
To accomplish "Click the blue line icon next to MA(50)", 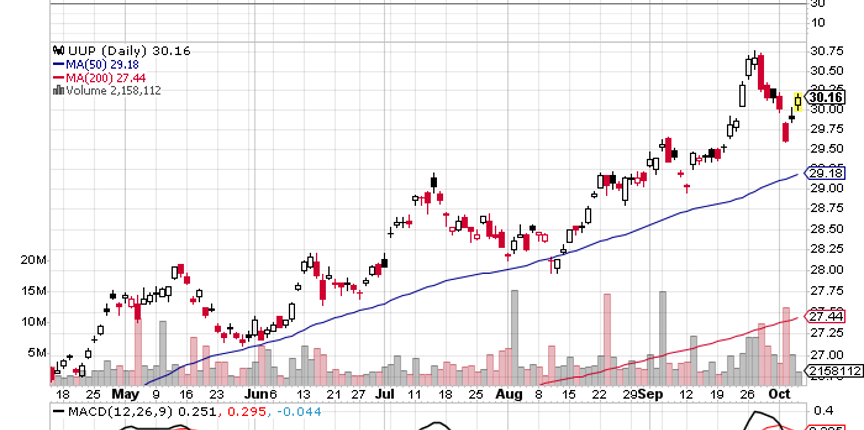I will click(57, 64).
